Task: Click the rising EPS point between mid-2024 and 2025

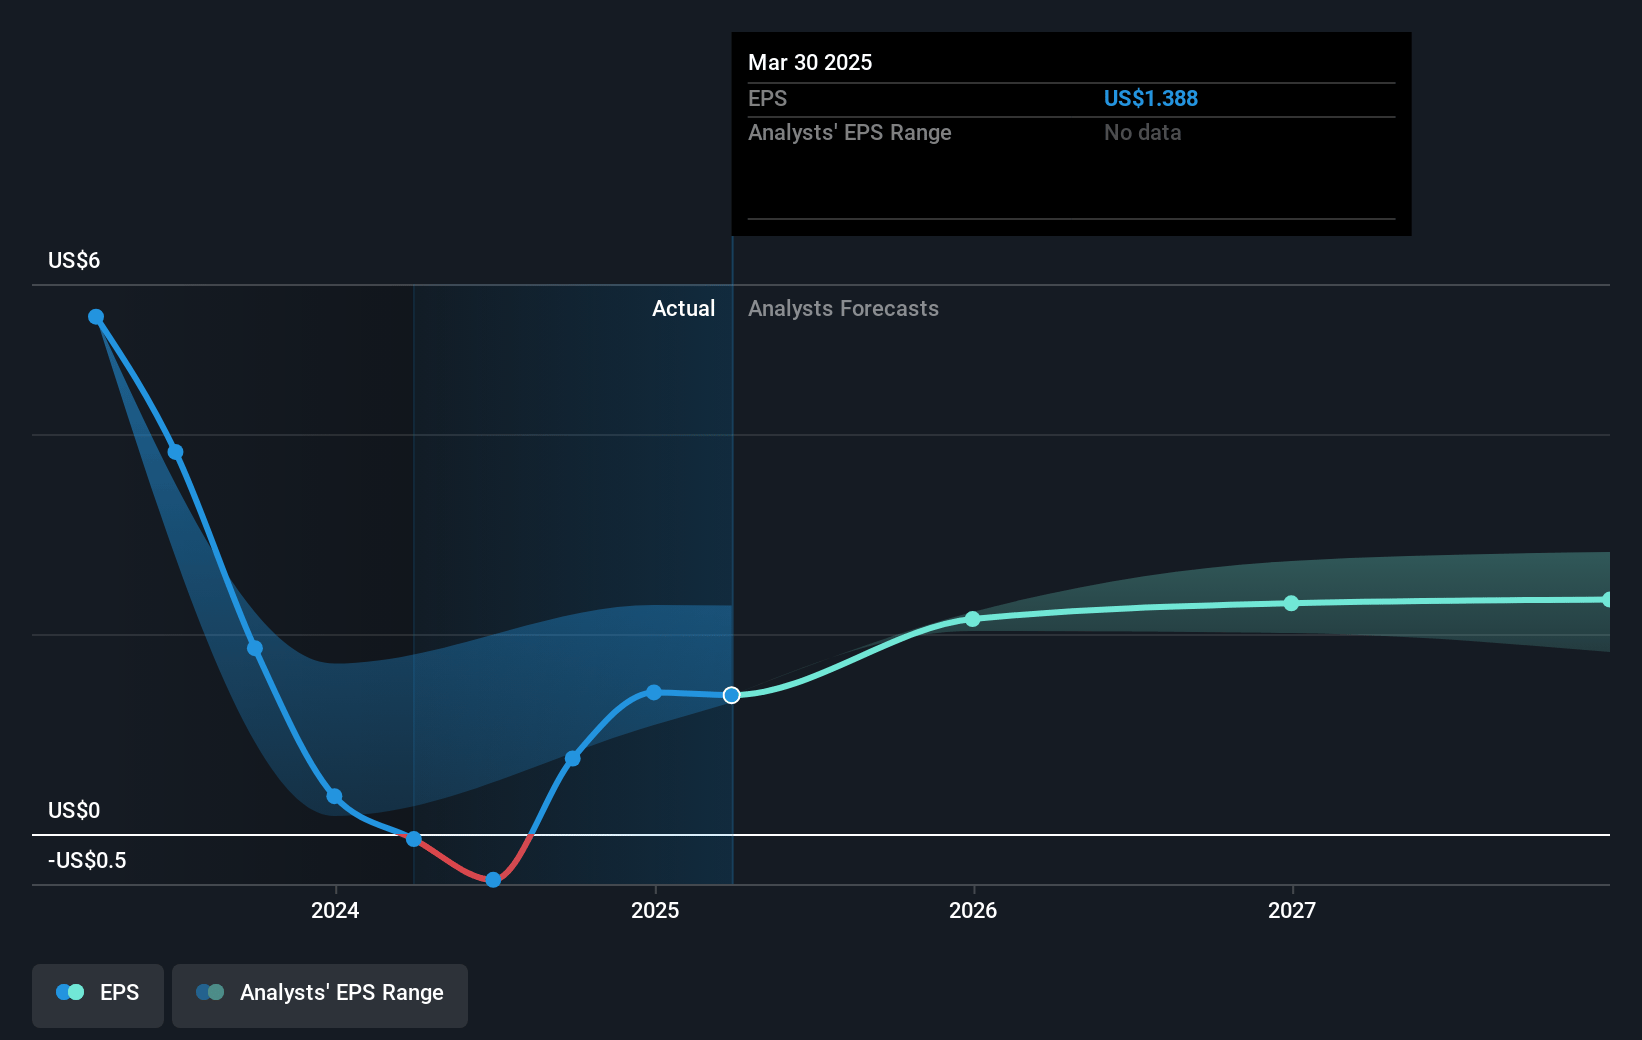Action: 573,759
